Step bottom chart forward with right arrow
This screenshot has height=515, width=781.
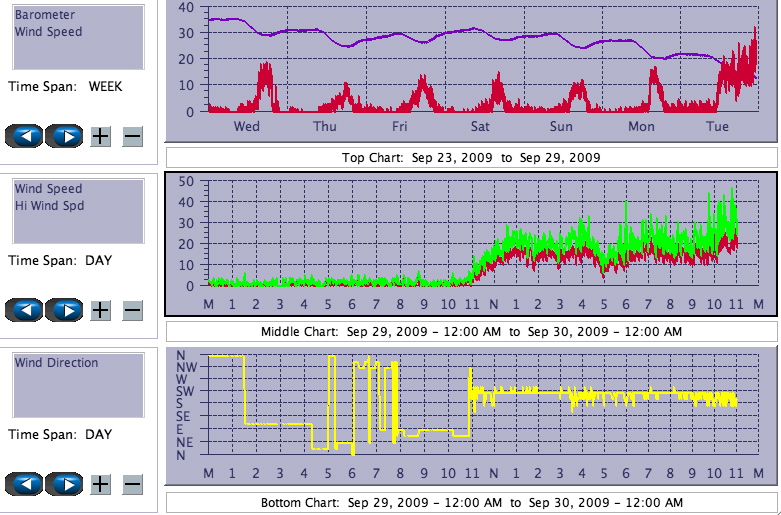coord(64,484)
